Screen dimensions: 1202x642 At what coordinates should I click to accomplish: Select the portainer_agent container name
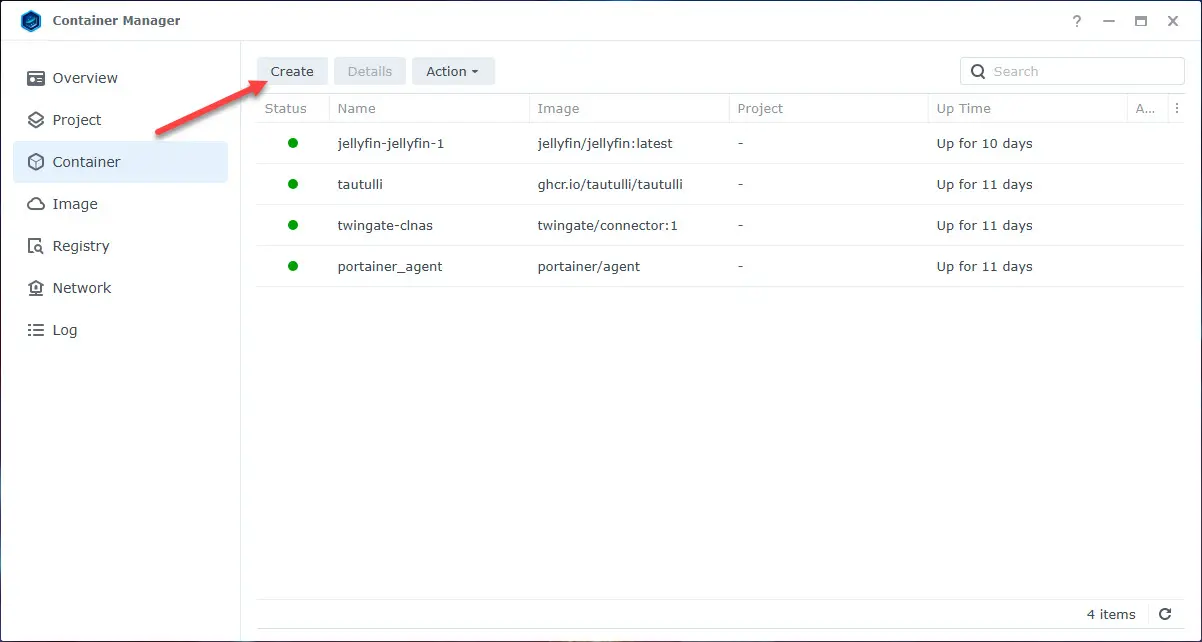(390, 266)
